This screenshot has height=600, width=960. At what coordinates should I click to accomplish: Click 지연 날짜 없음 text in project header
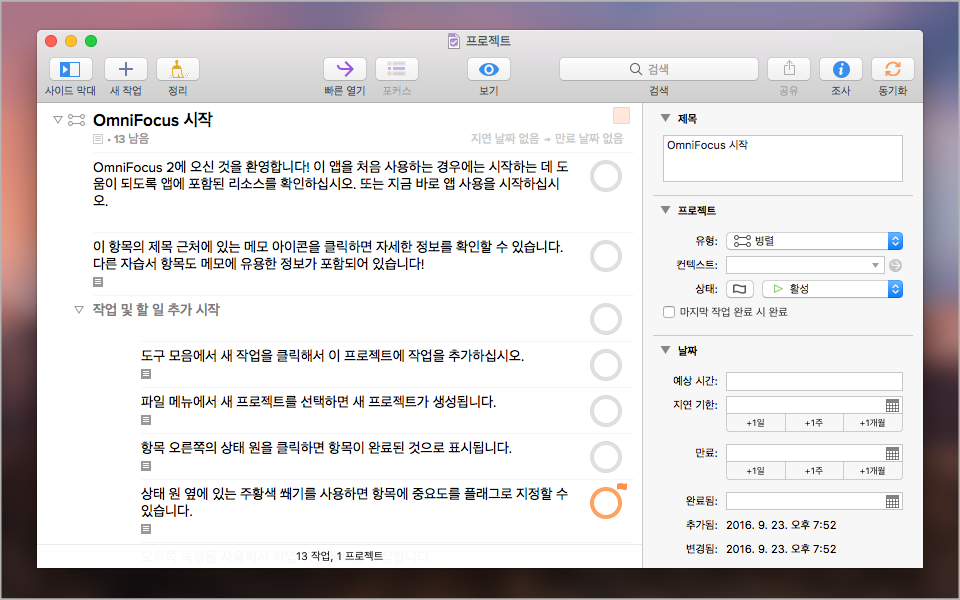coord(505,139)
